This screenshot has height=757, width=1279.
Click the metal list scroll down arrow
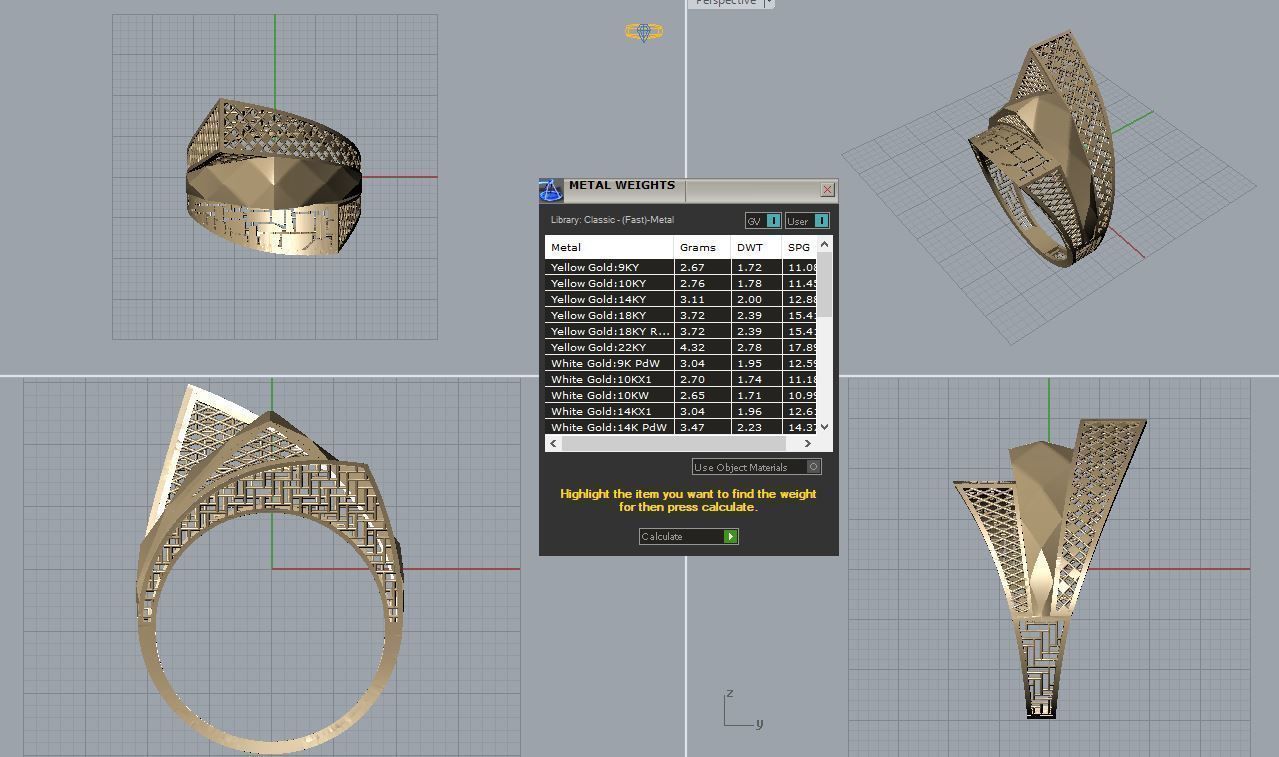pos(824,427)
